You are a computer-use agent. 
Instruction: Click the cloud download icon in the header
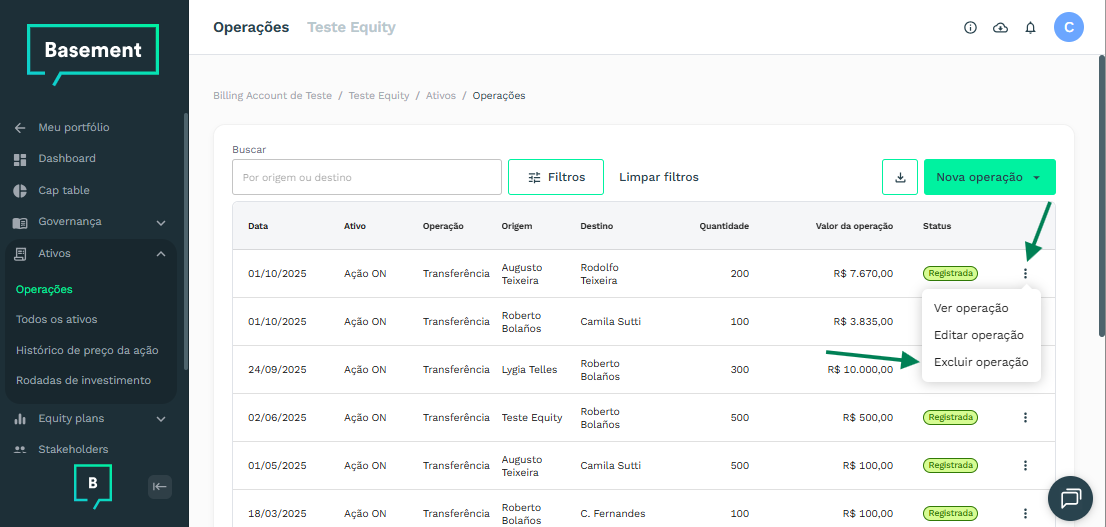(x=1000, y=28)
